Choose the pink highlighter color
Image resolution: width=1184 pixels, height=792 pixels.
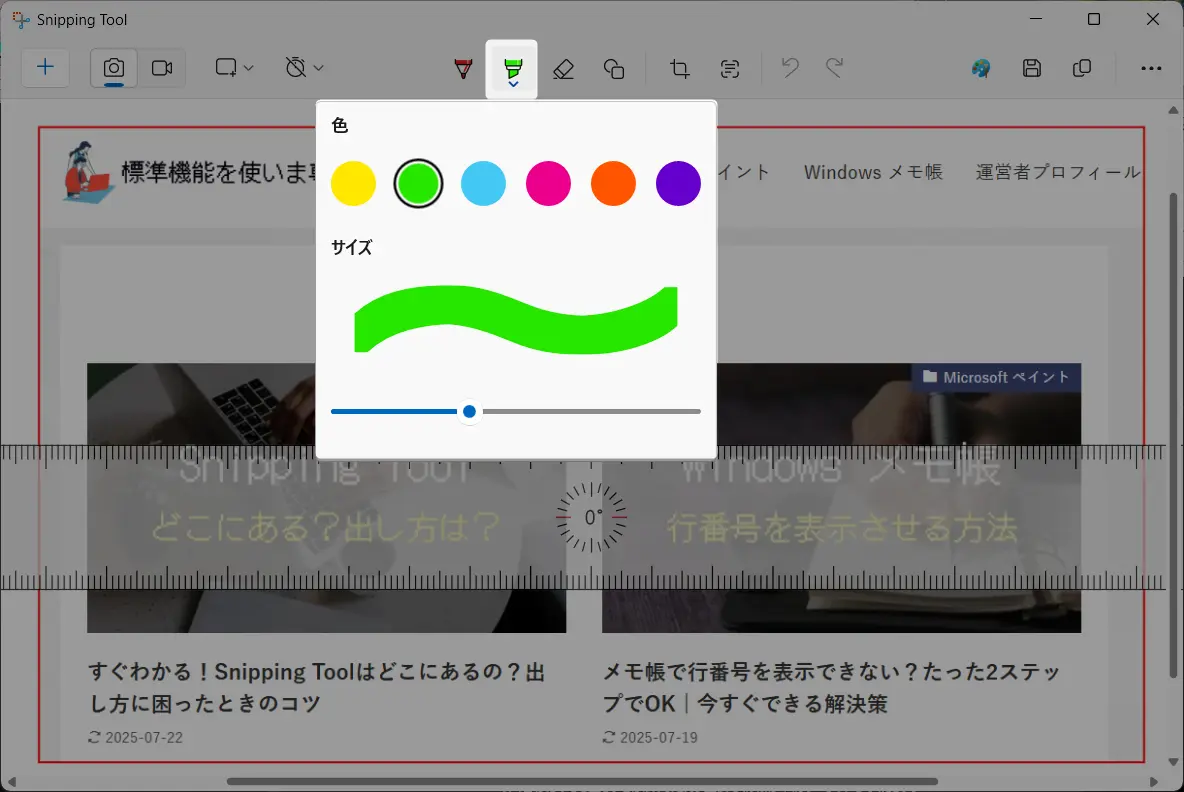pyautogui.click(x=548, y=183)
